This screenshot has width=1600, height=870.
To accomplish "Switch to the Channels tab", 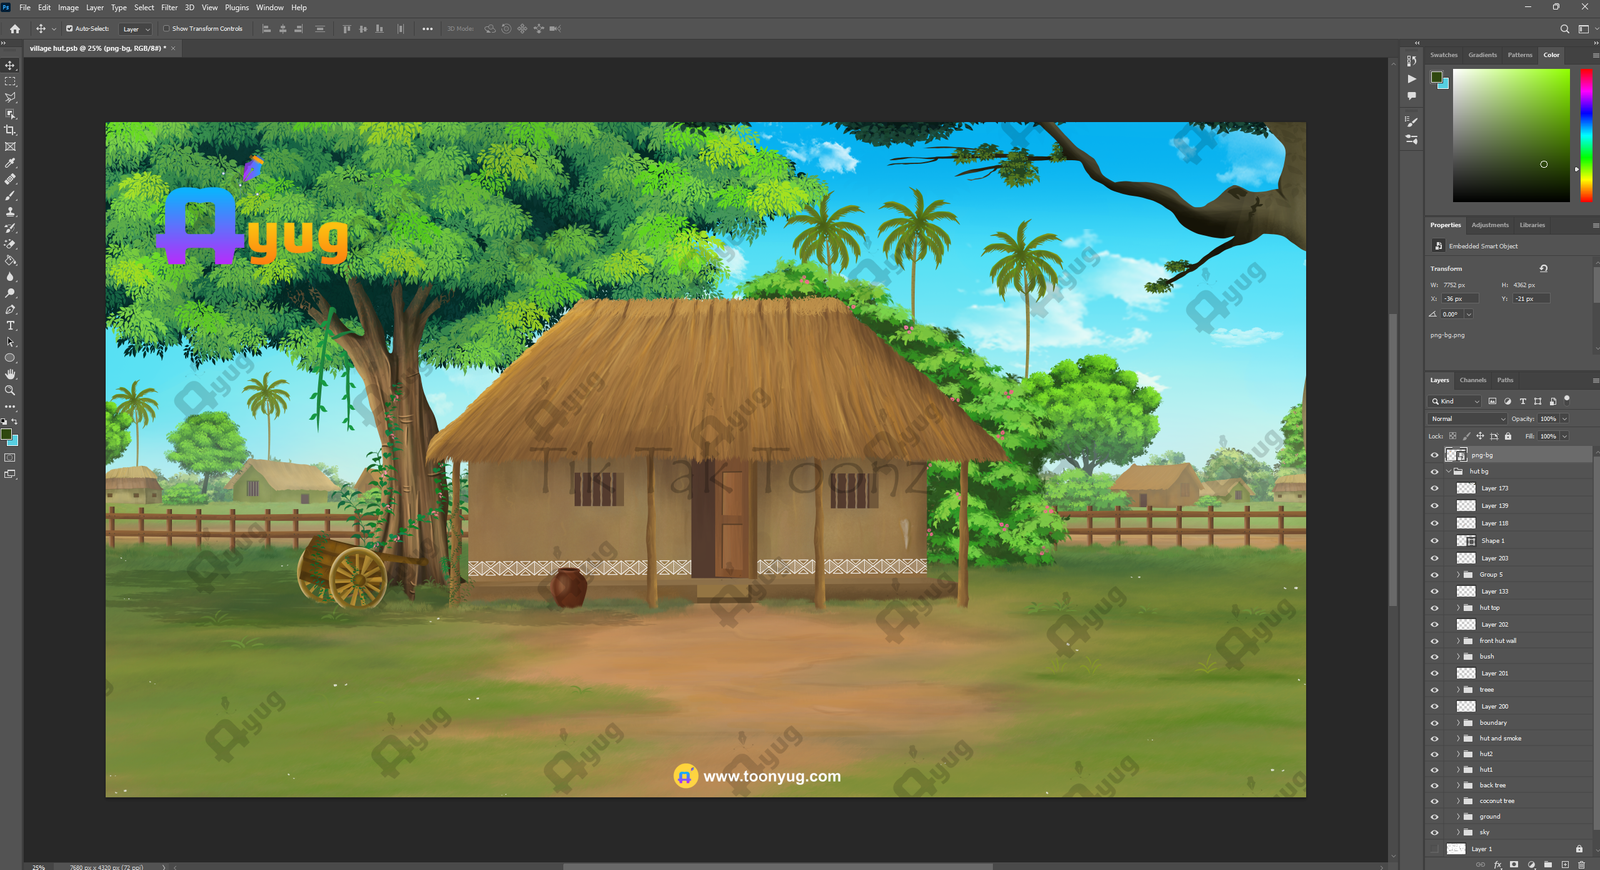I will coord(1472,380).
